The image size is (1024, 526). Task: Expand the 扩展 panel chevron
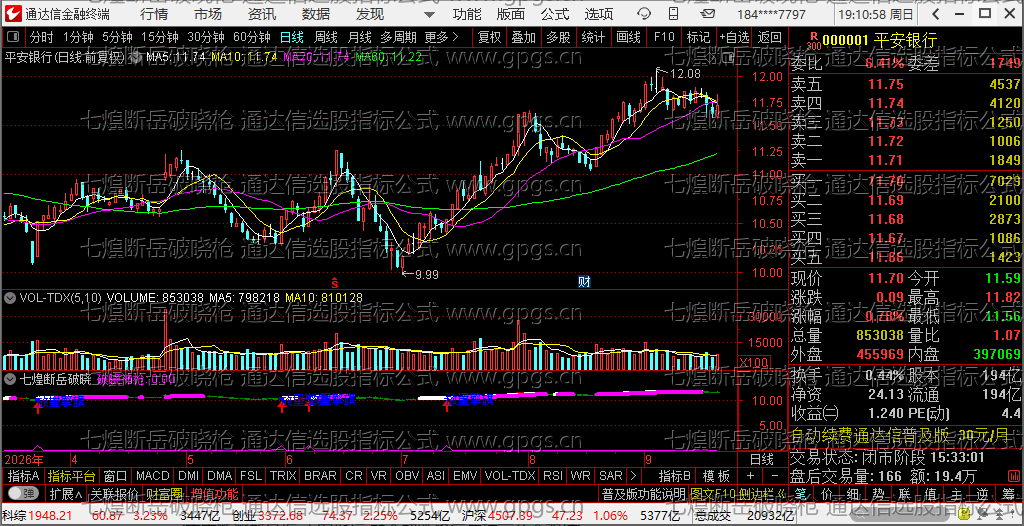tap(65, 493)
